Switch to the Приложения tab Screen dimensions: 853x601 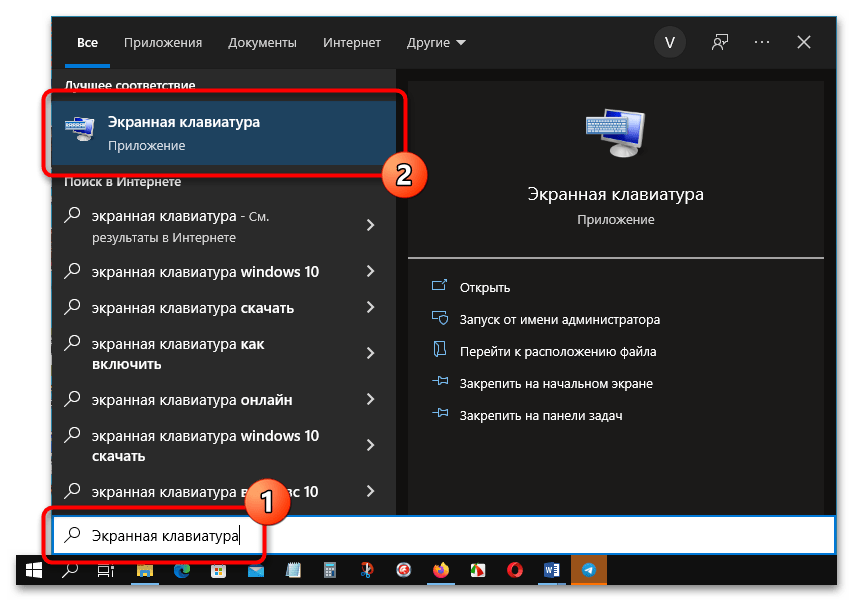point(163,43)
